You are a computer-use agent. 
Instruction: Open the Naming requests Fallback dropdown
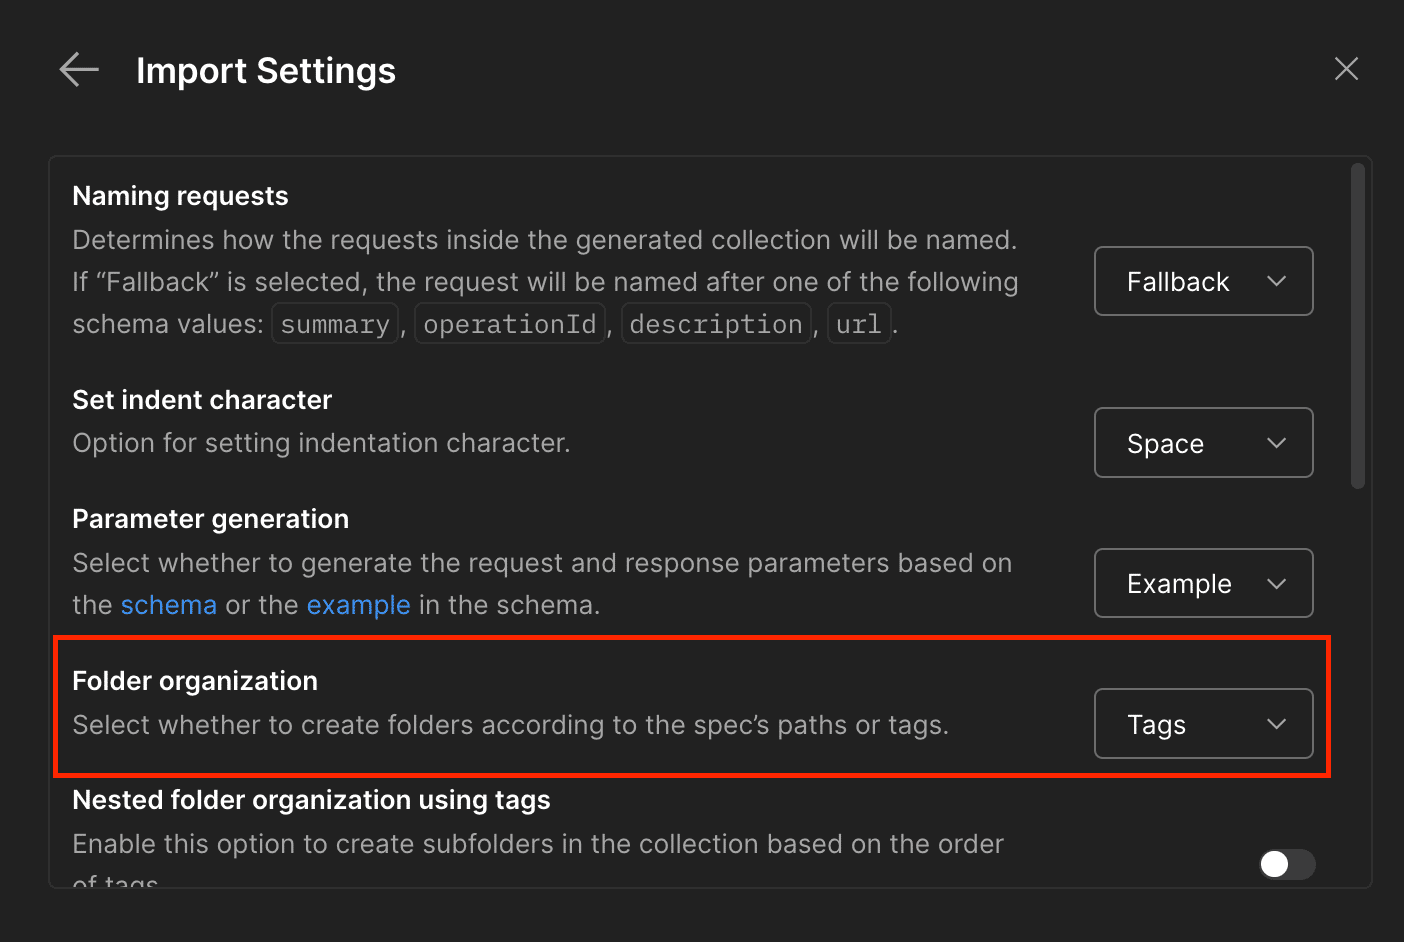pyautogui.click(x=1203, y=281)
